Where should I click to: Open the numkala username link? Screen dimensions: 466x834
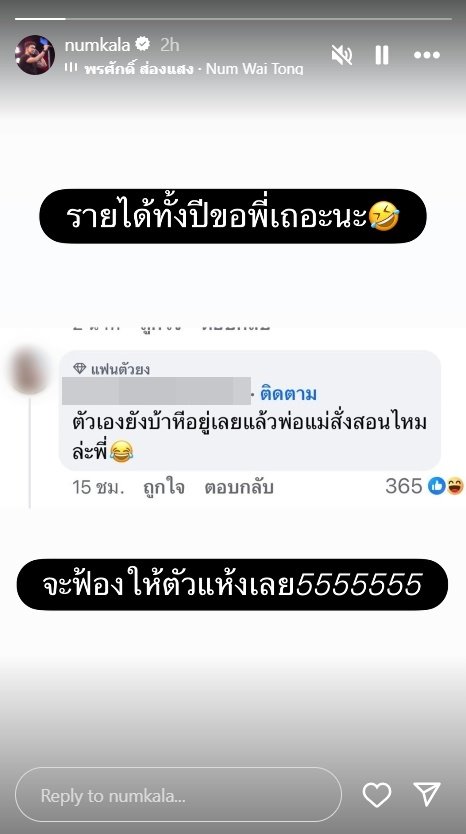(x=97, y=45)
